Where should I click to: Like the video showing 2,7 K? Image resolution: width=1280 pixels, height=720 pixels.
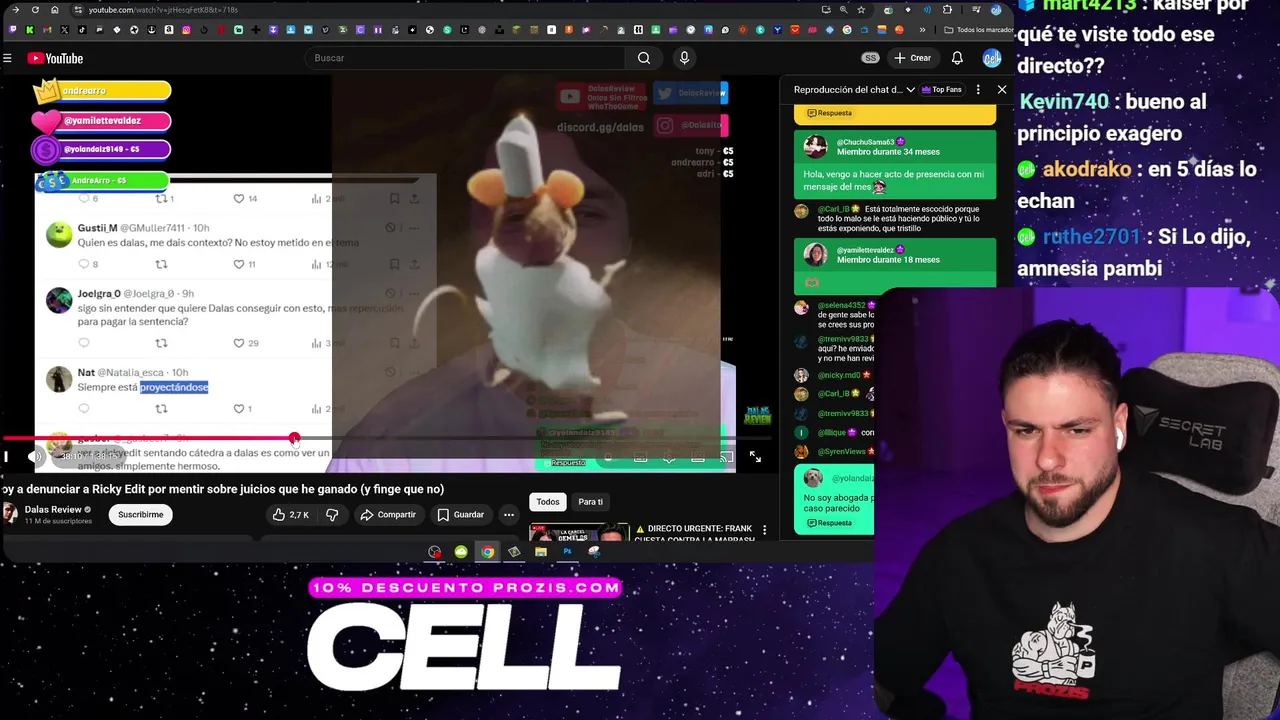[291, 515]
